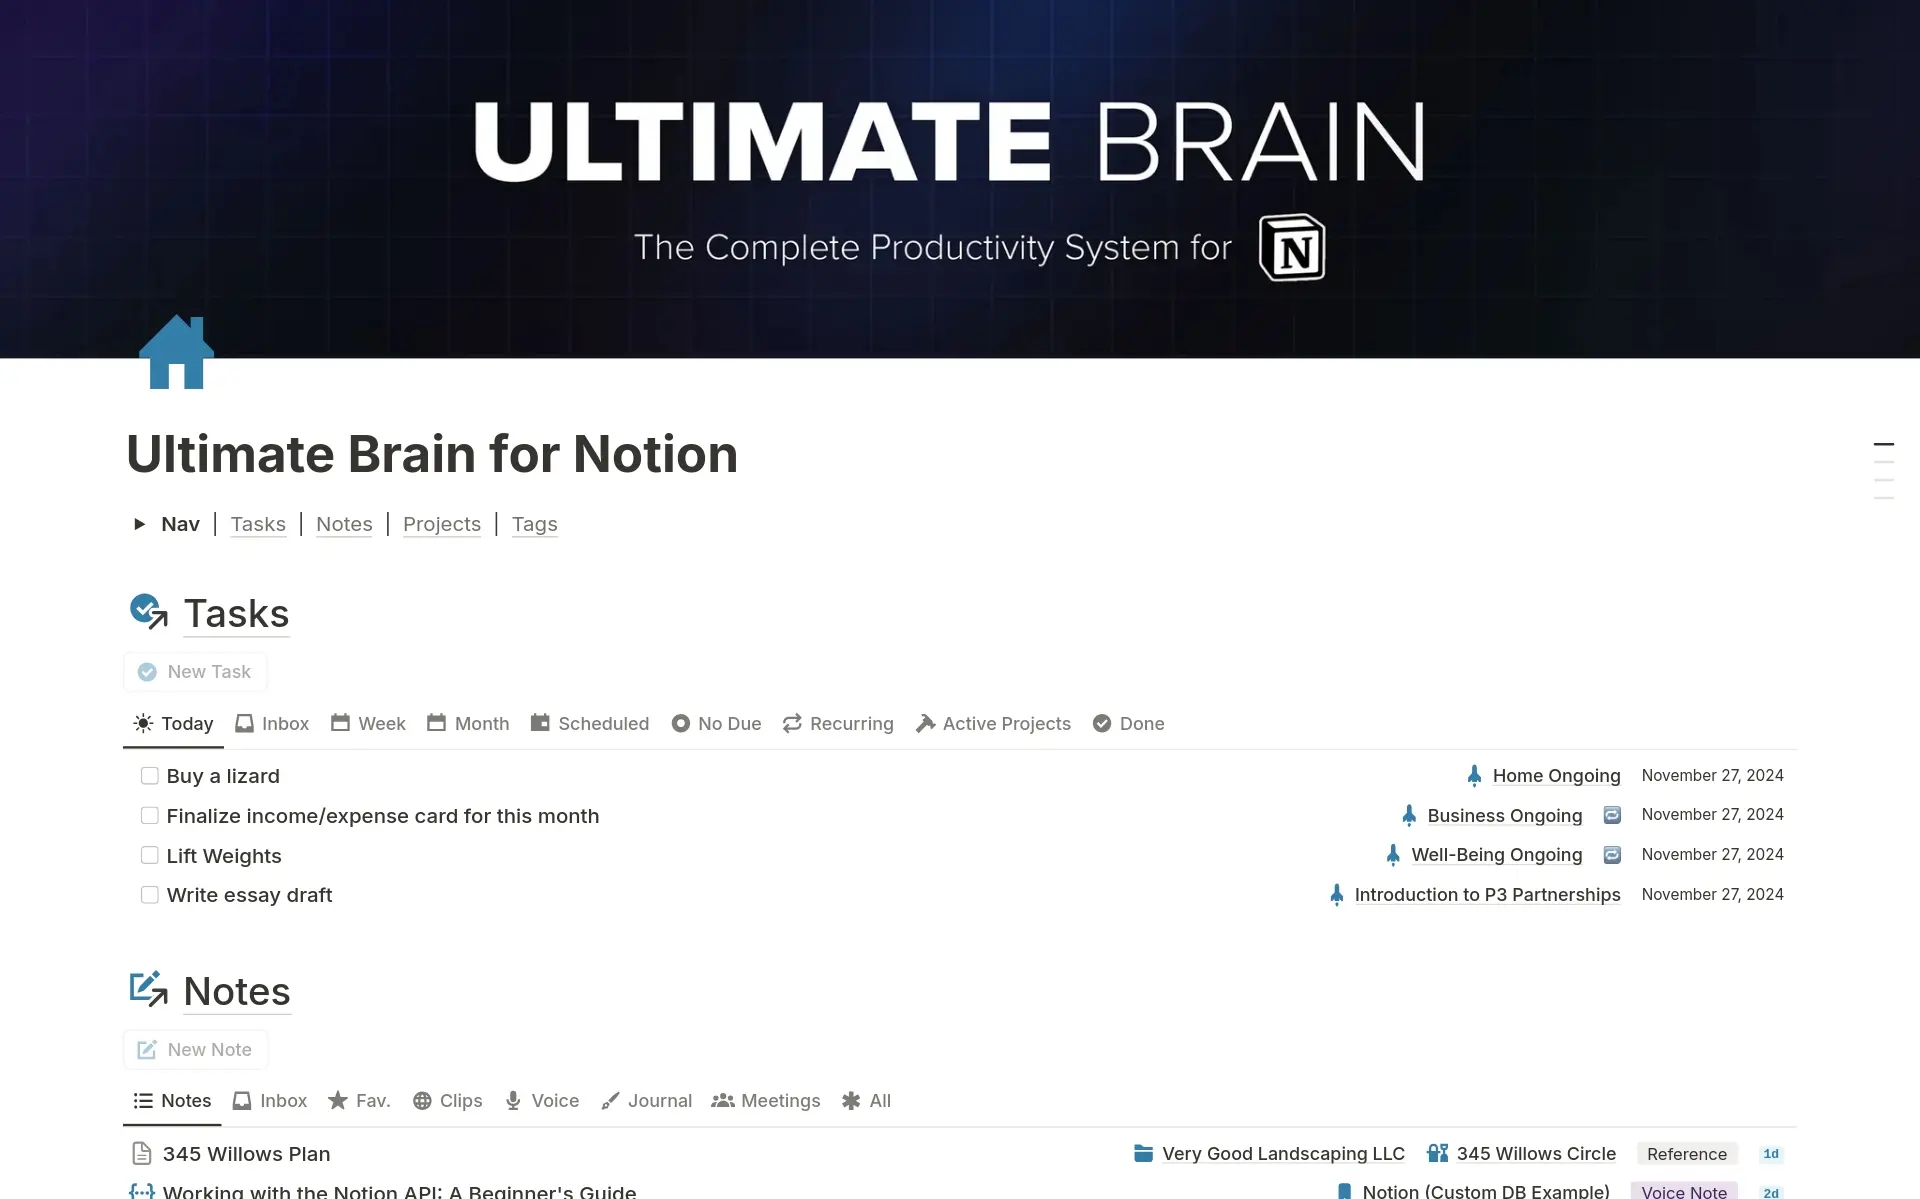Switch to Meetings tab
This screenshot has width=1920, height=1199.
tap(766, 1101)
